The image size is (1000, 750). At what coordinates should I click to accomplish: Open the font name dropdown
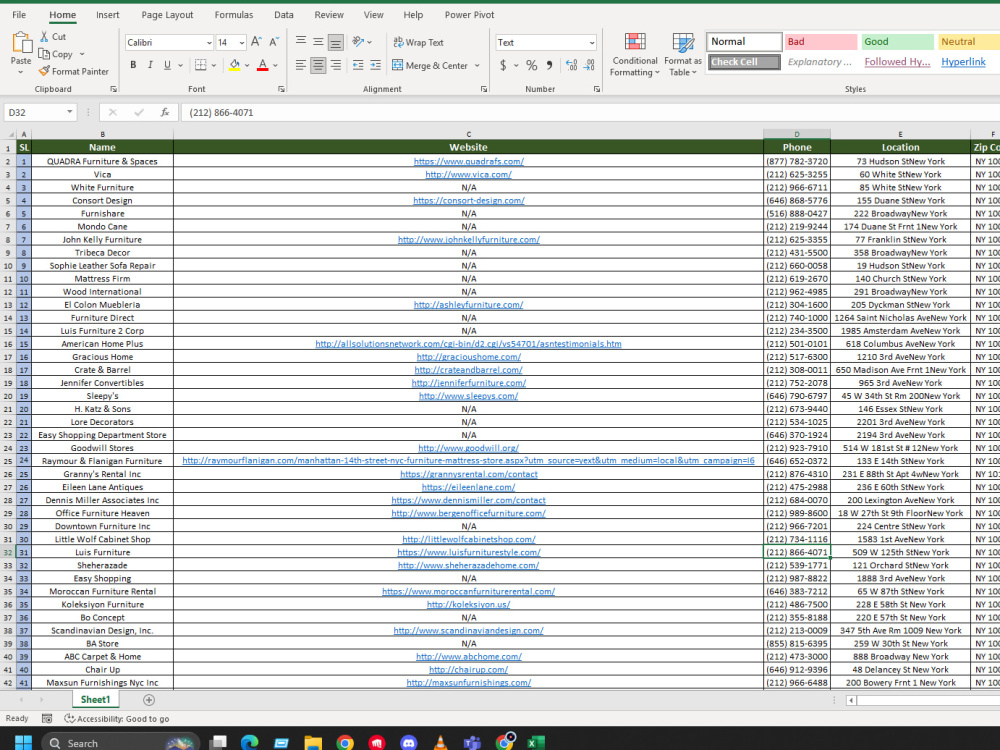pyautogui.click(x=209, y=43)
